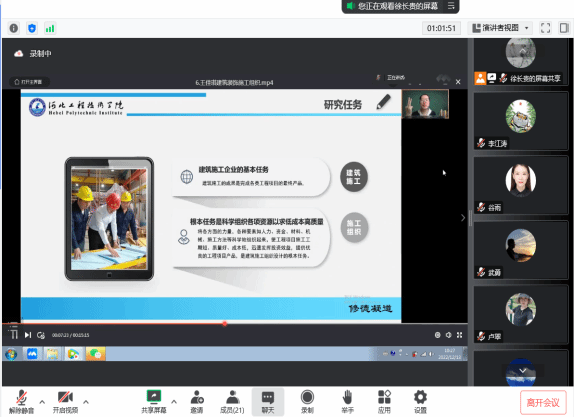Pause the shared video playback

[14, 335]
